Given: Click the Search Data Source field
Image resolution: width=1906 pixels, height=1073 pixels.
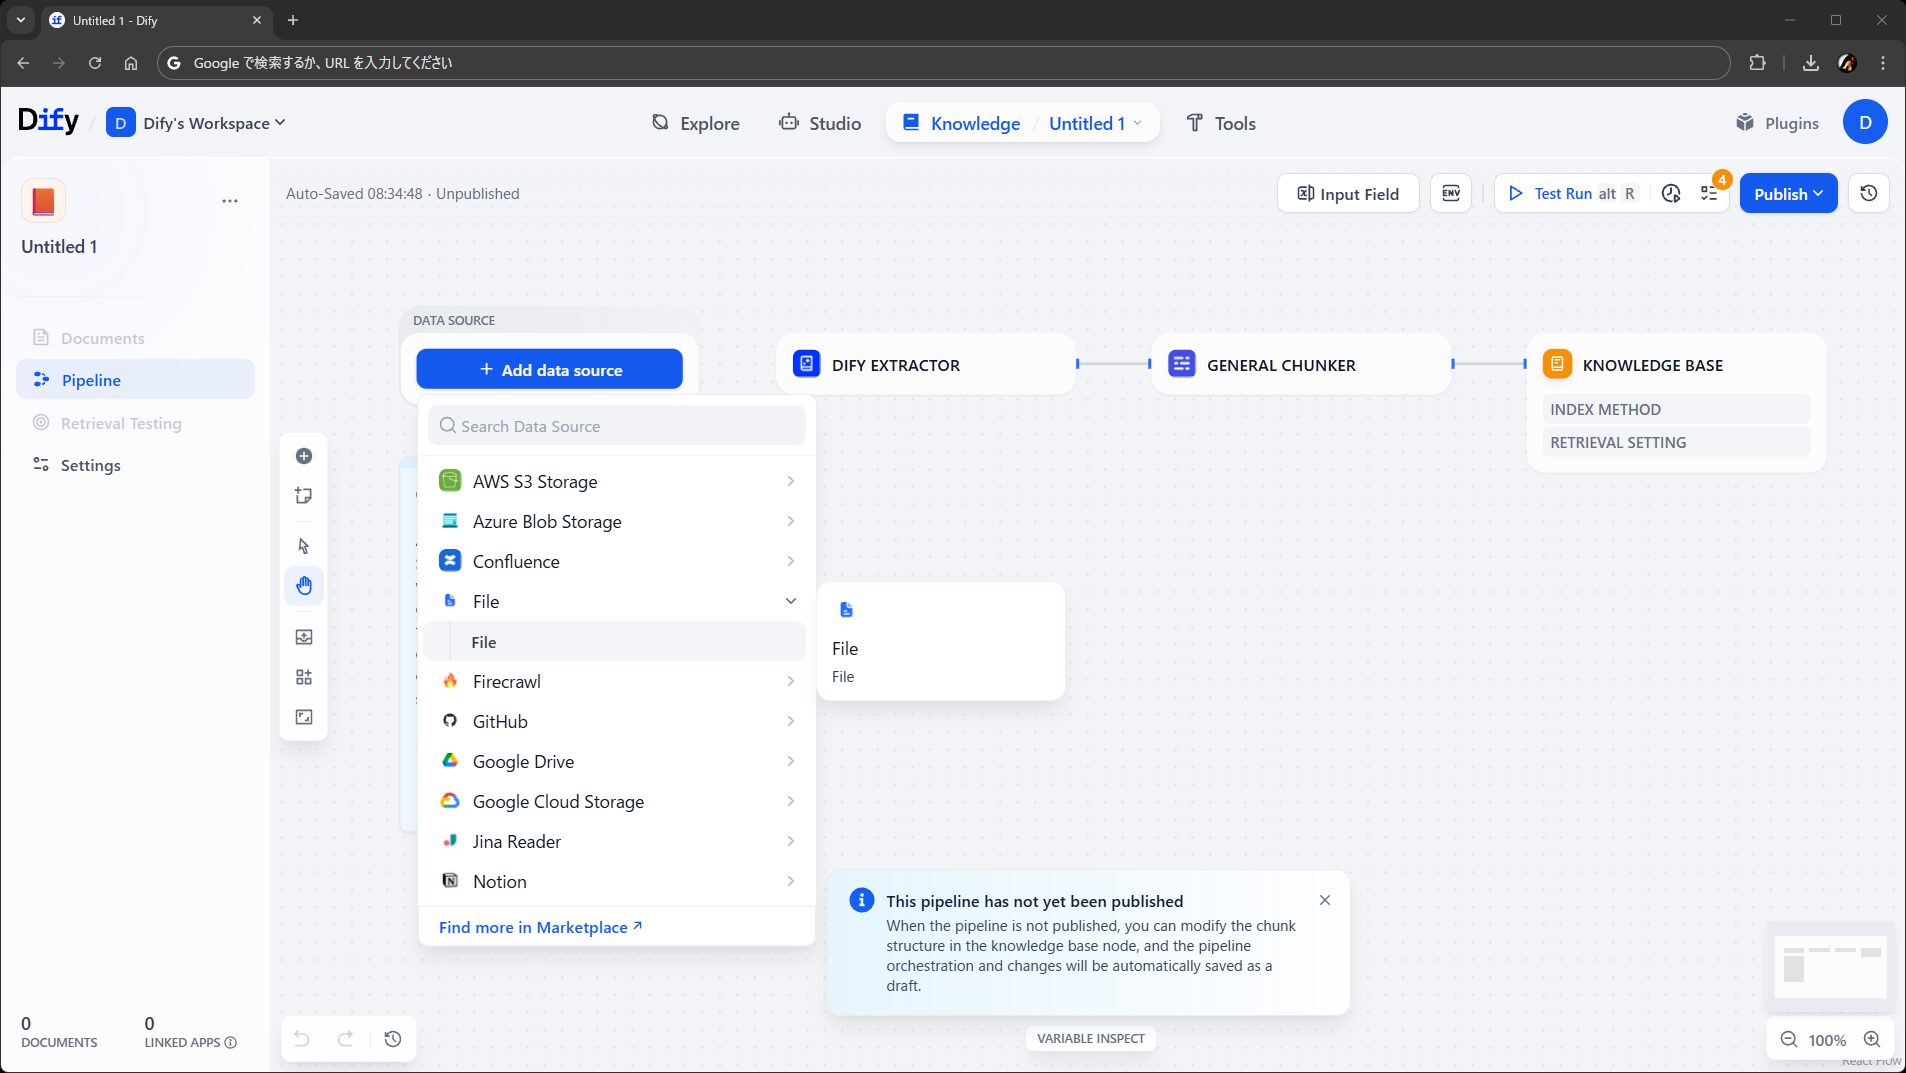Looking at the screenshot, I should (x=617, y=426).
